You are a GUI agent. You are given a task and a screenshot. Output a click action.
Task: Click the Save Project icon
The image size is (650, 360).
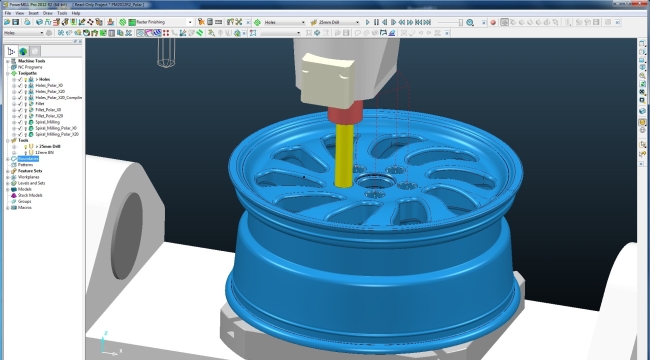pos(15,22)
